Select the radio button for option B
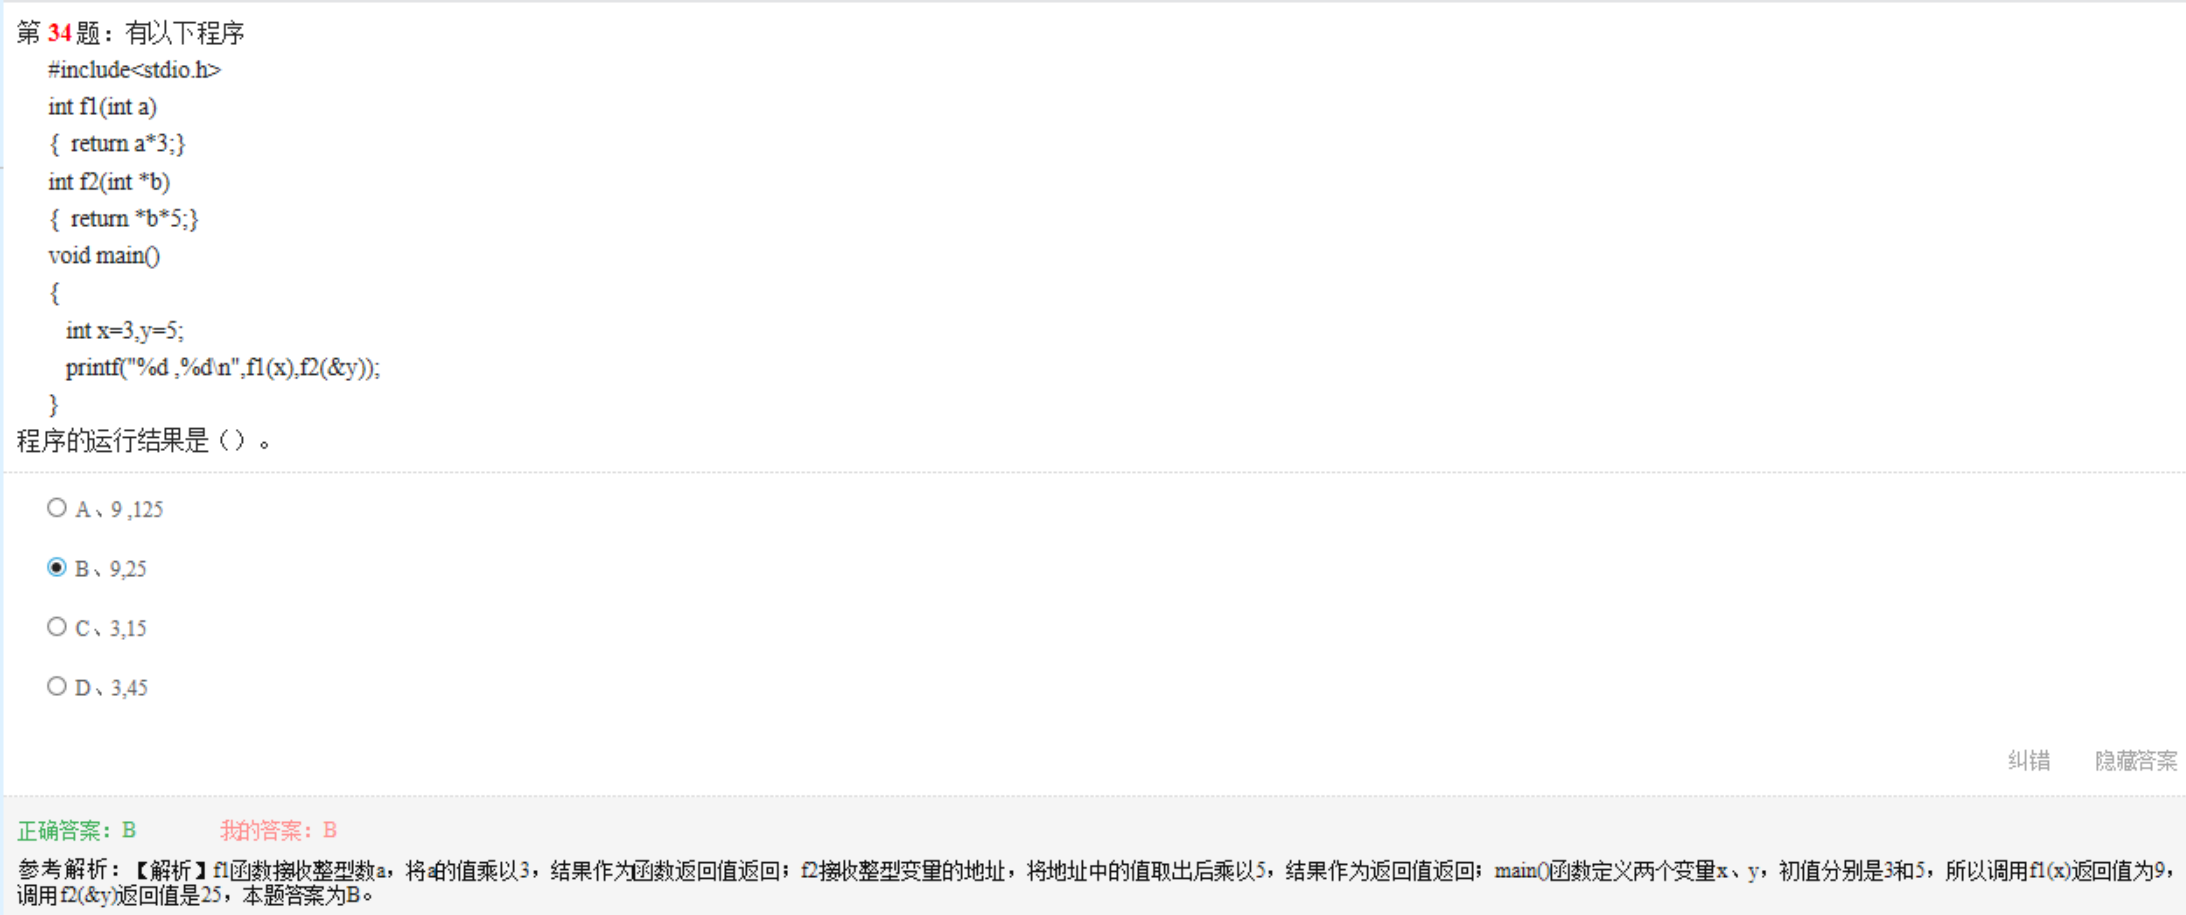 point(57,567)
